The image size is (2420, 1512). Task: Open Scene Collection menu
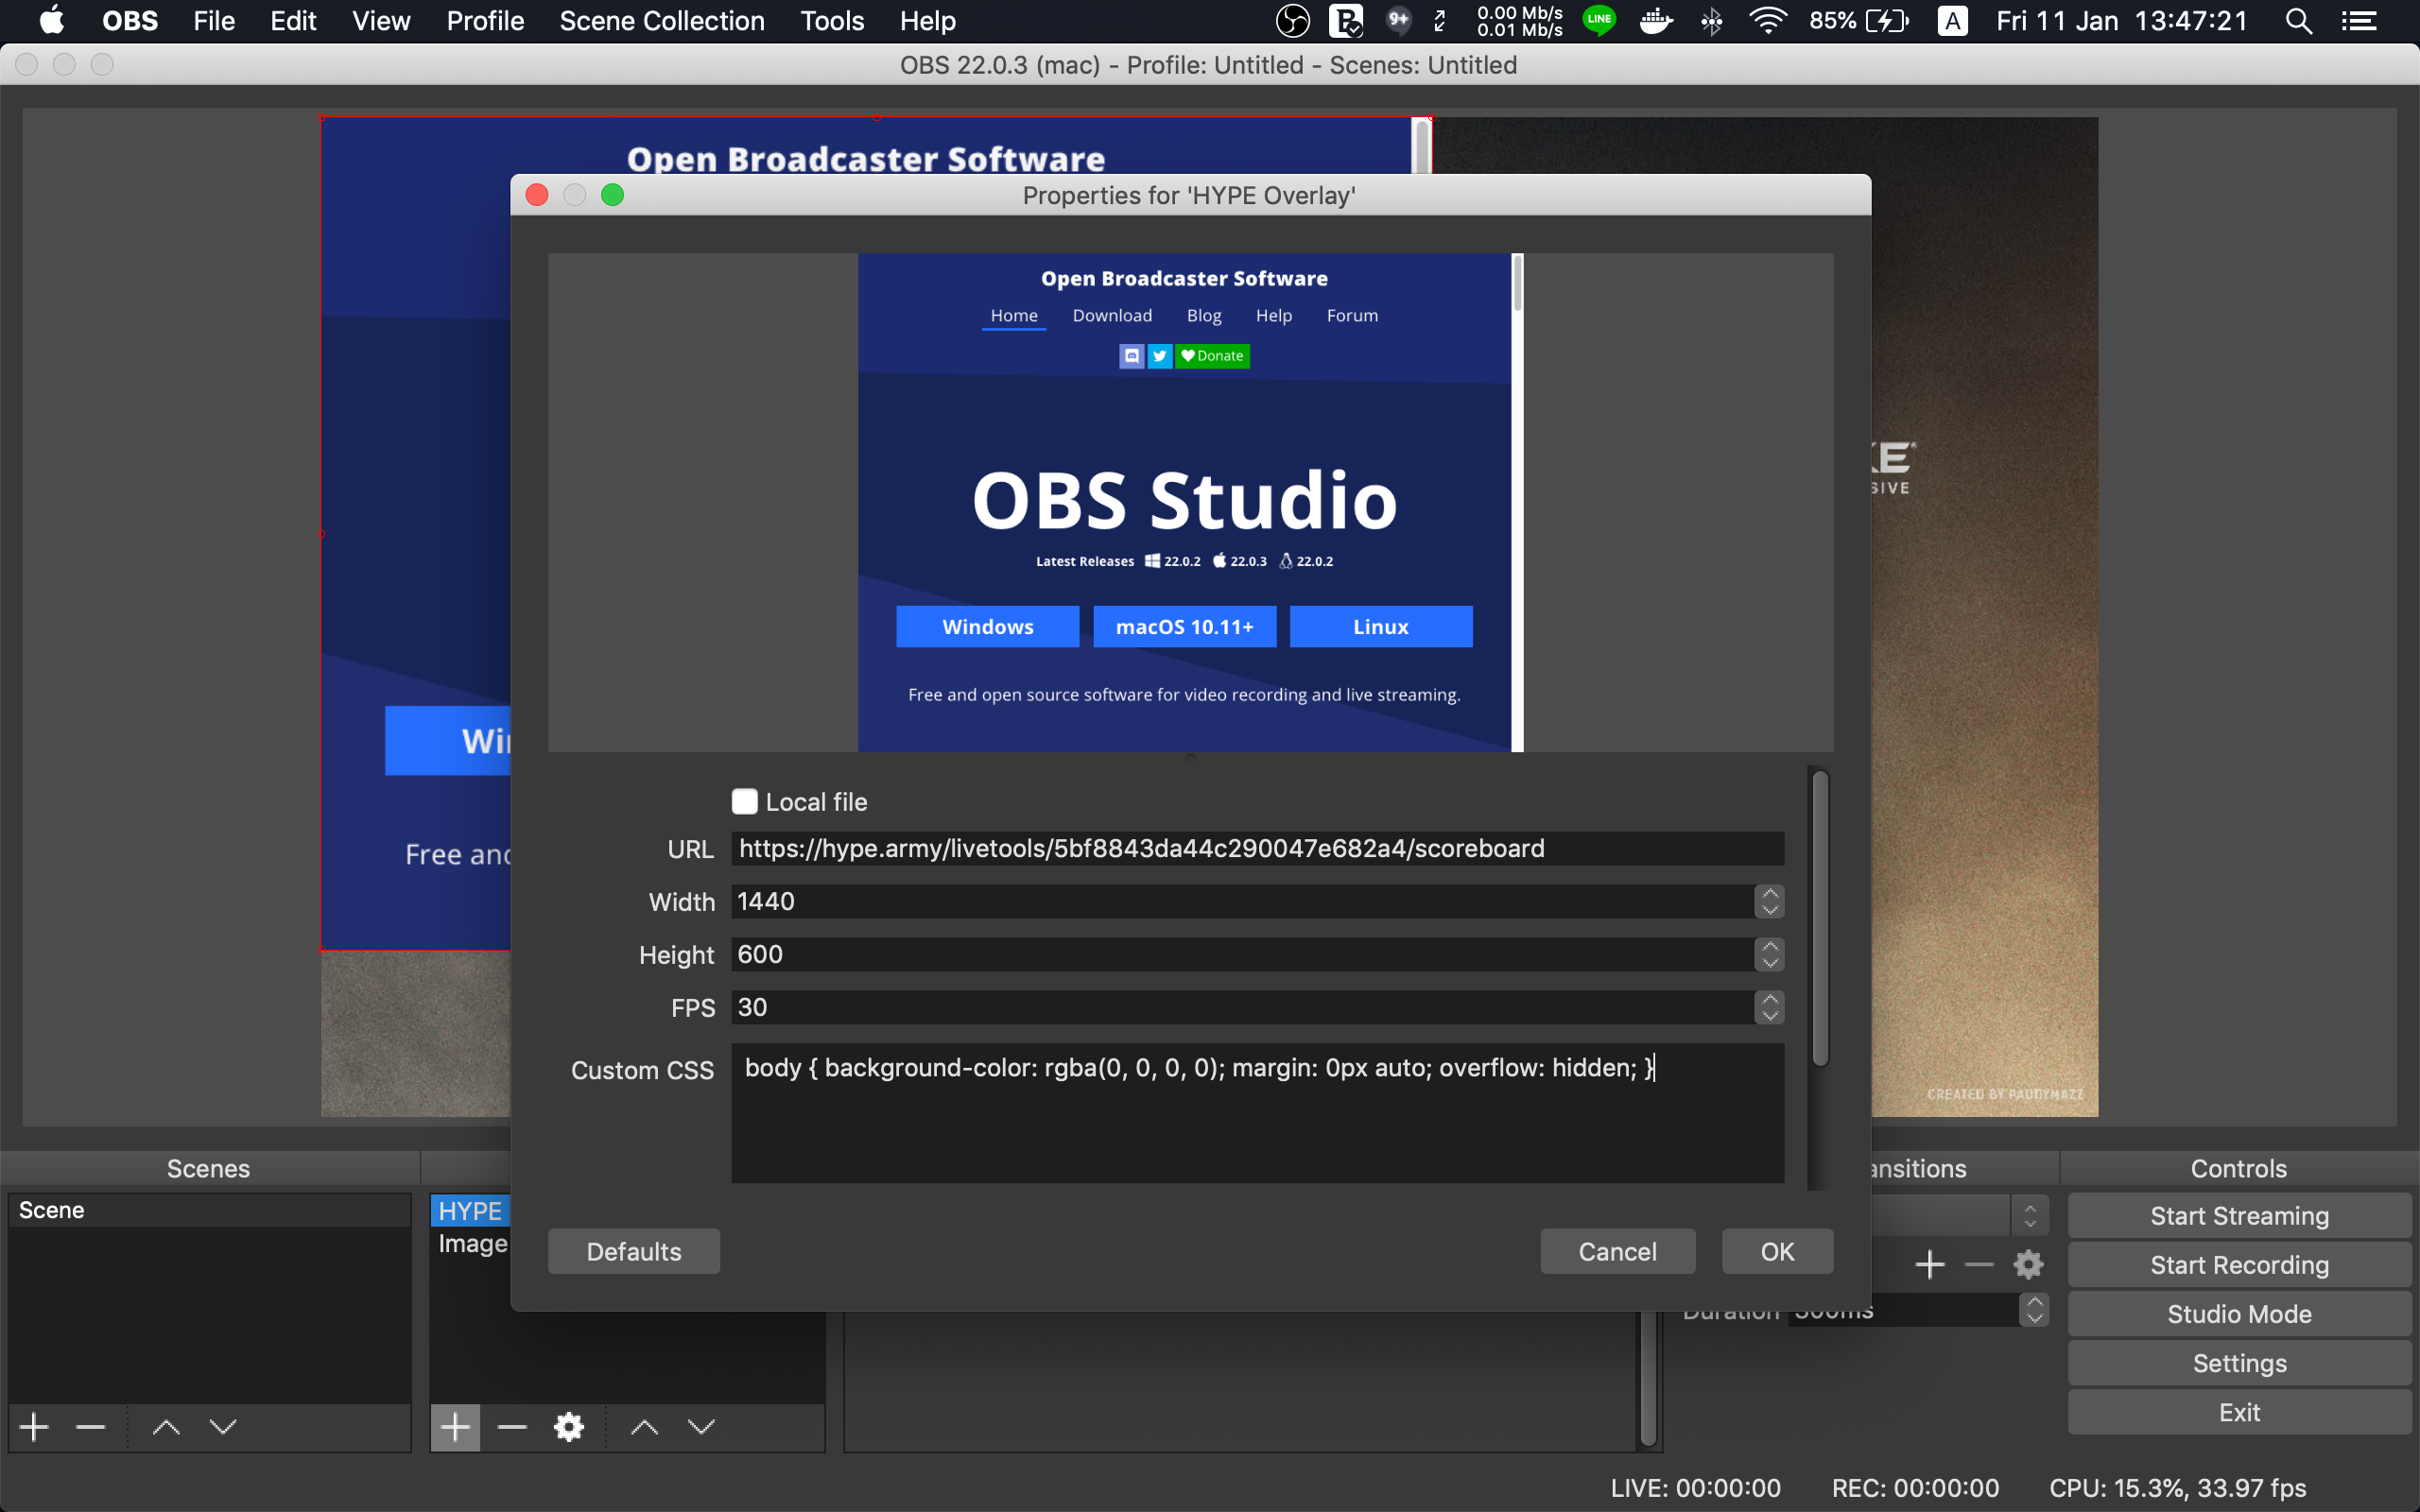point(662,21)
